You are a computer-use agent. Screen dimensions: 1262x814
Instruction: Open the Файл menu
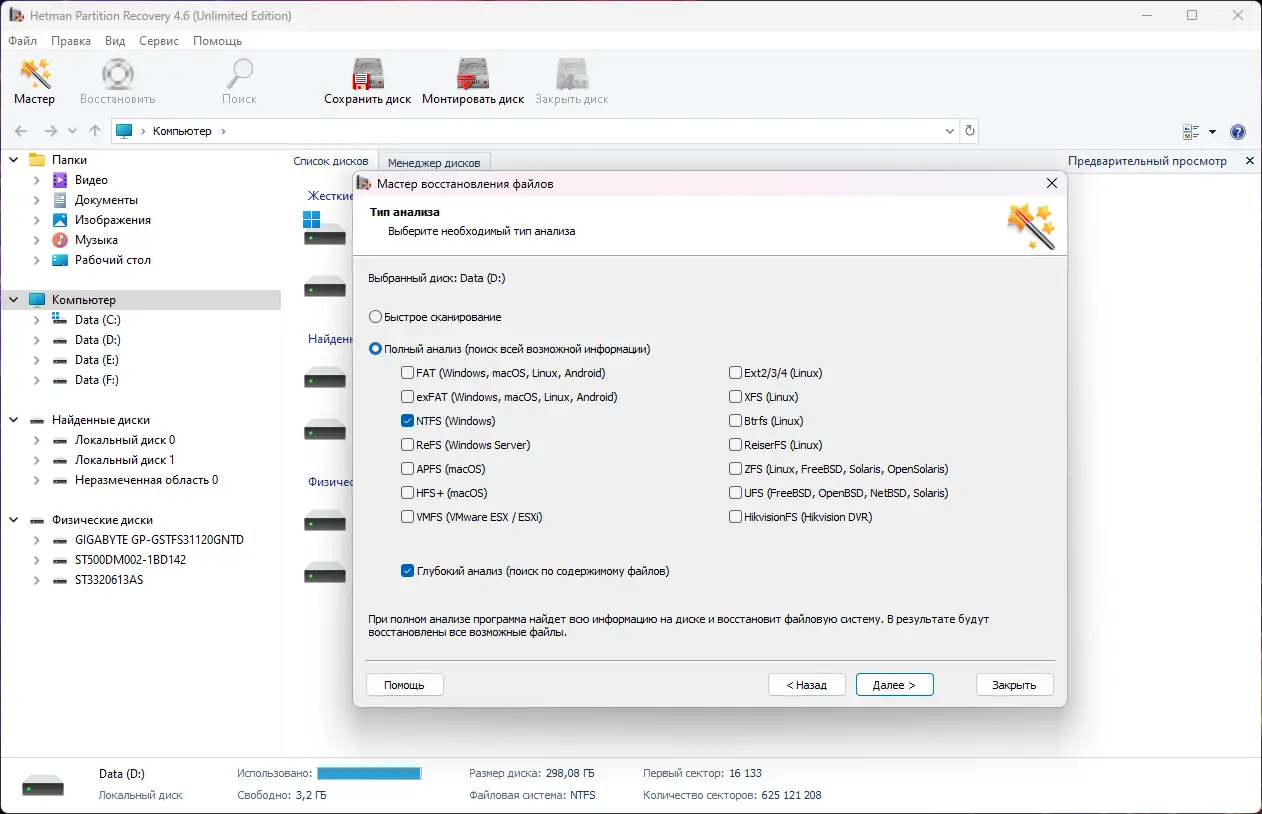tap(22, 41)
